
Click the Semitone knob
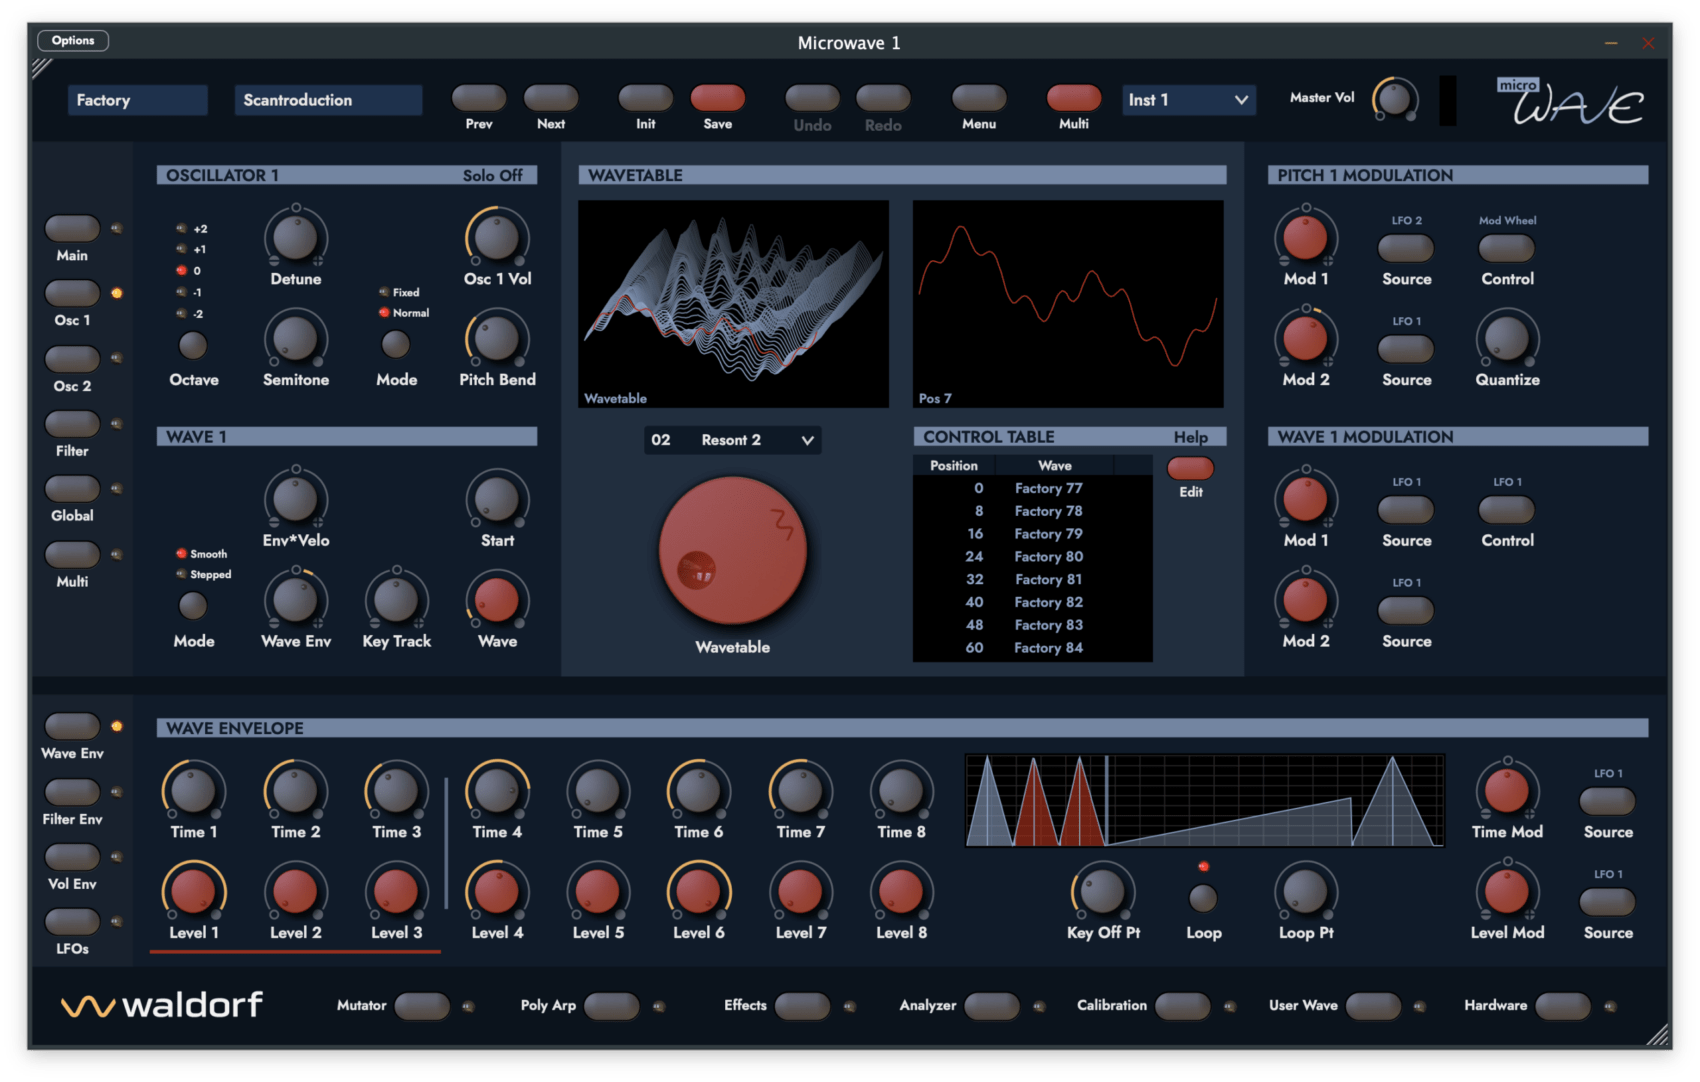[295, 339]
